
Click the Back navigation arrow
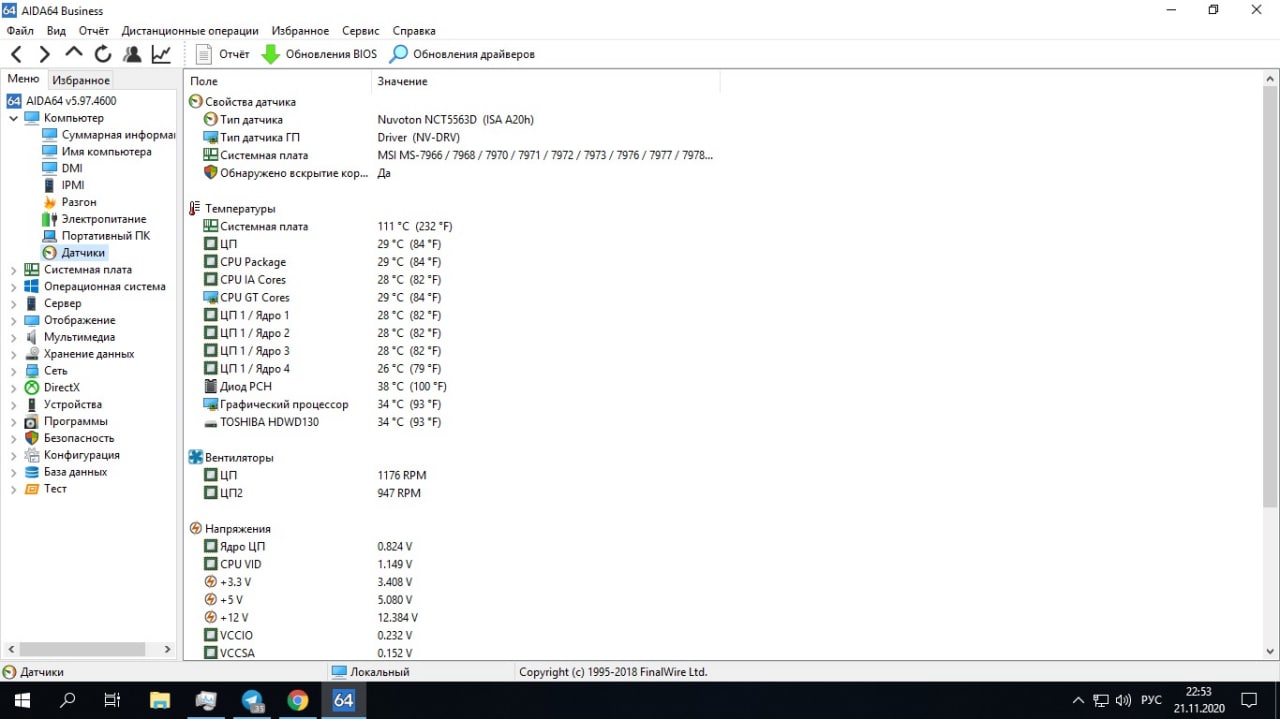17,54
